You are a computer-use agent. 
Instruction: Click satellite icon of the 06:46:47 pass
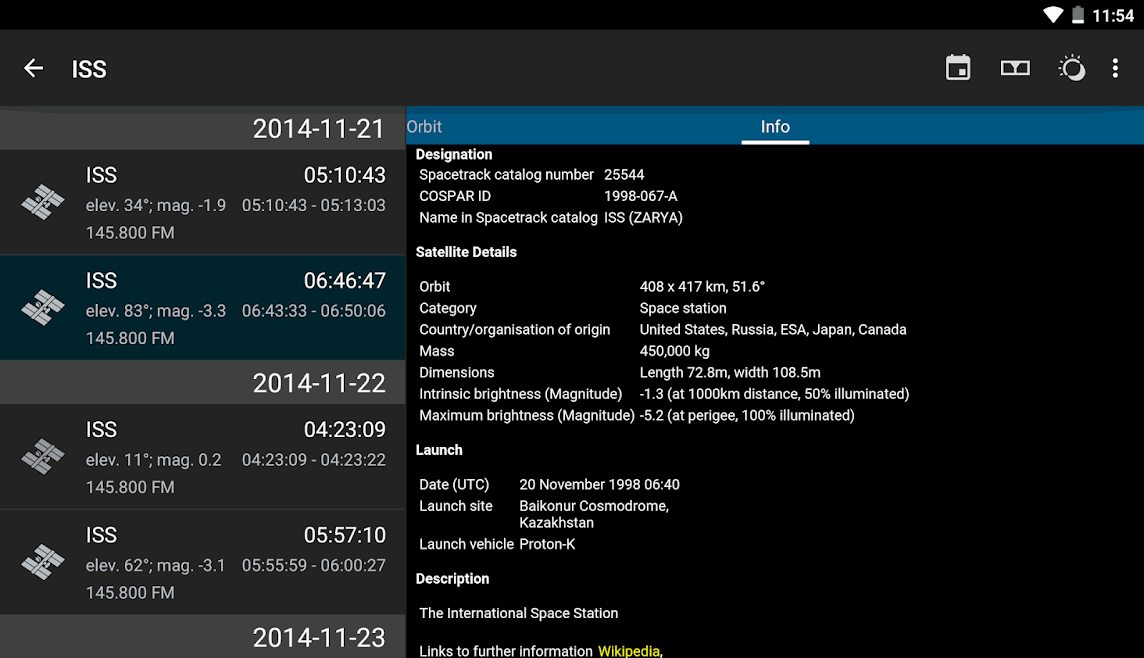click(x=43, y=309)
